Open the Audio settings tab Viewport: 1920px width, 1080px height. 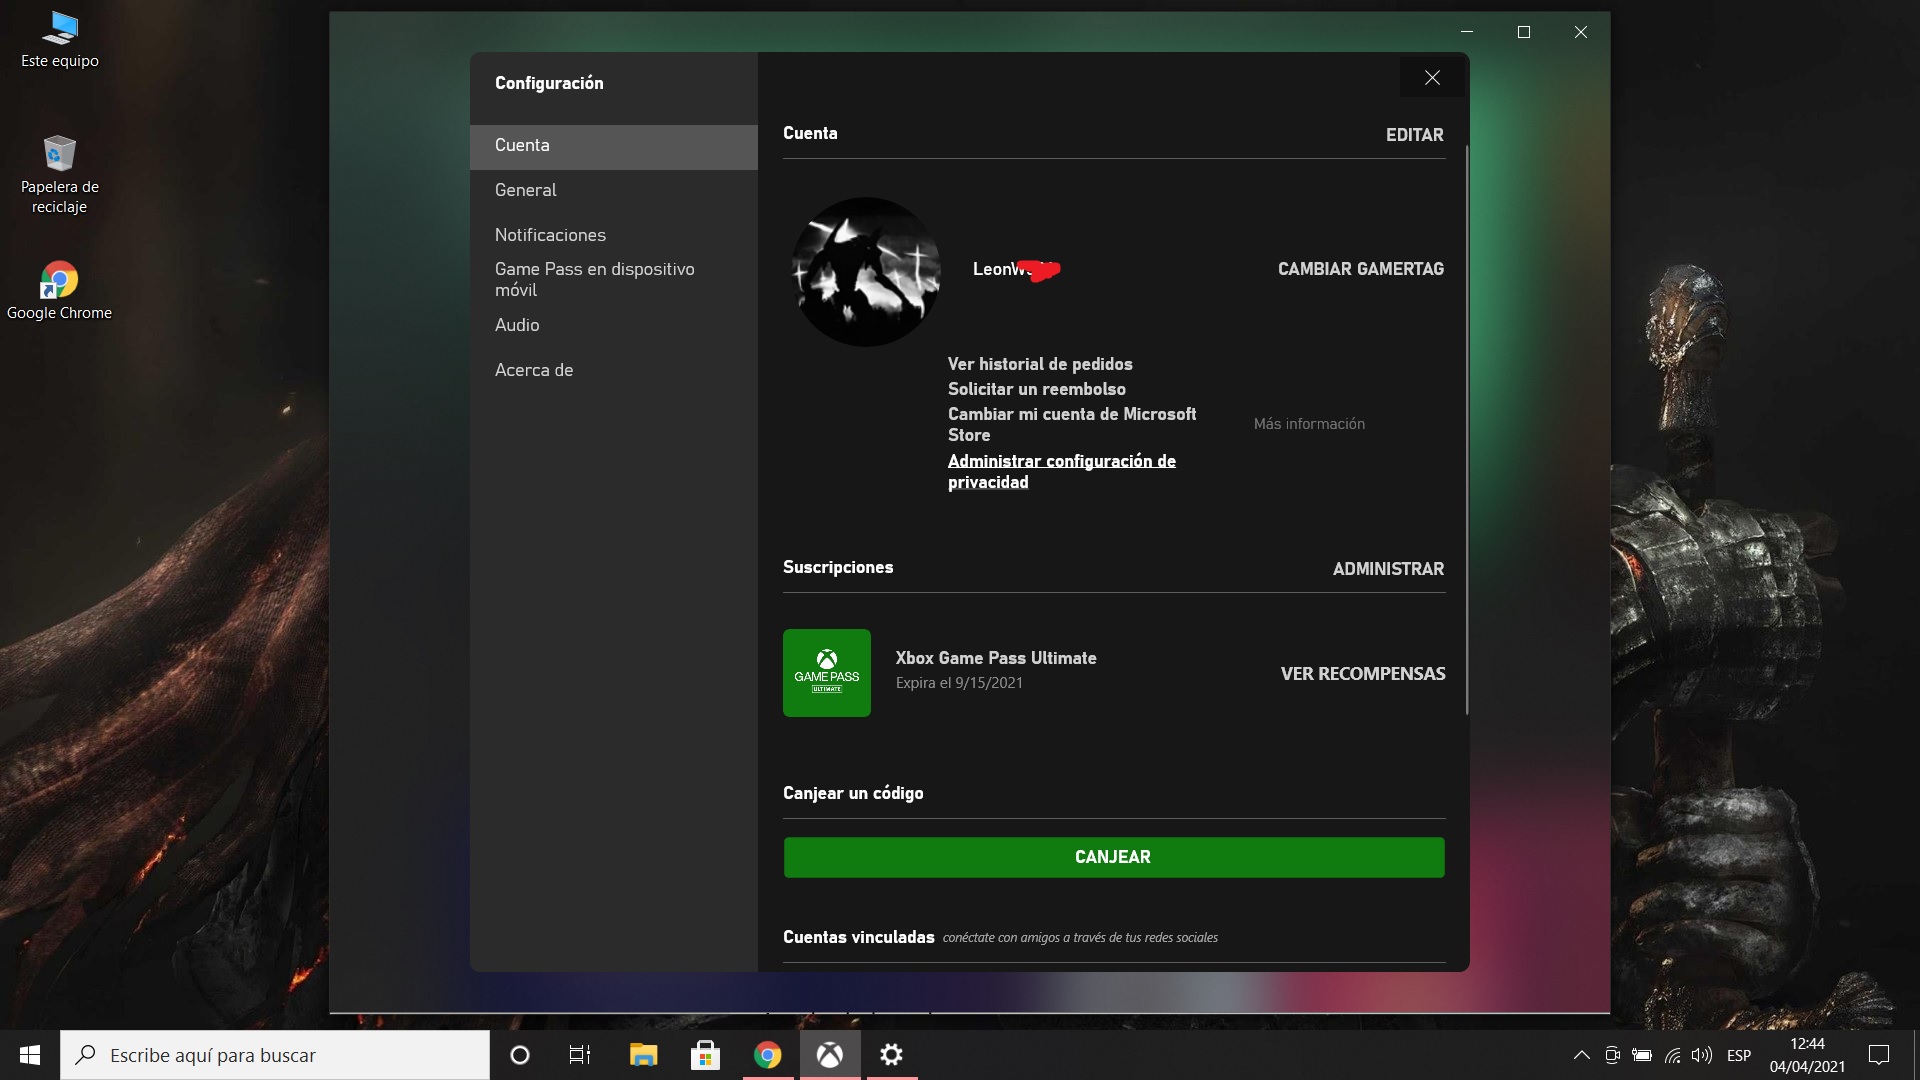[614, 325]
